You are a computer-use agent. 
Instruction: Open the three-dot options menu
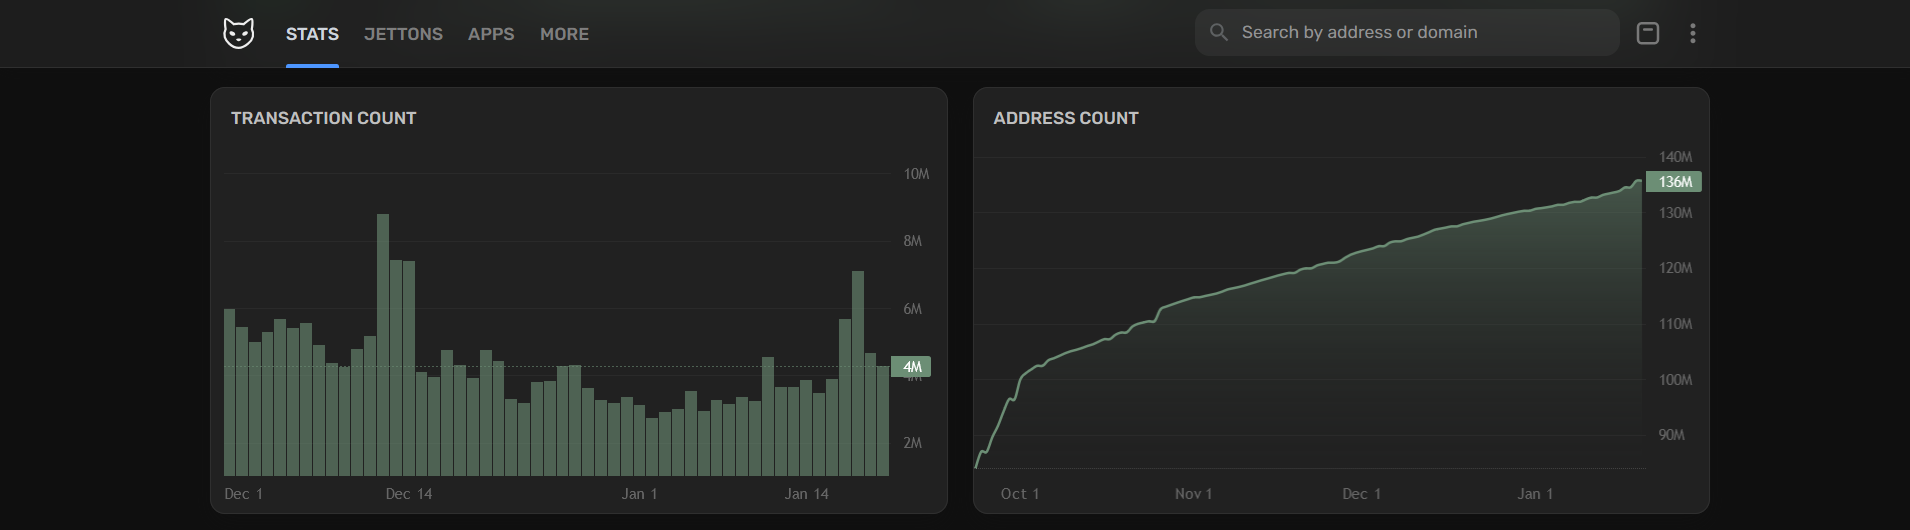[1692, 33]
